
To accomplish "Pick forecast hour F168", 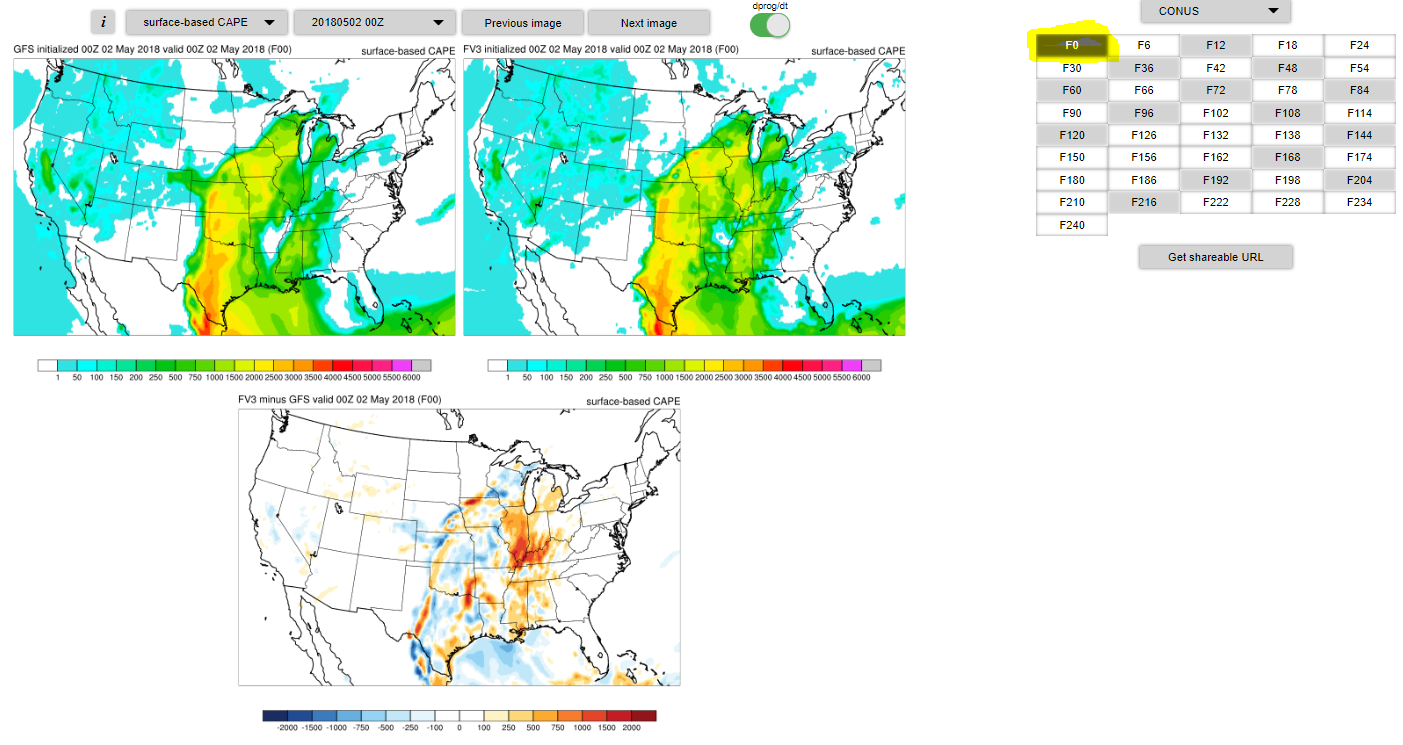I will [x=1287, y=157].
